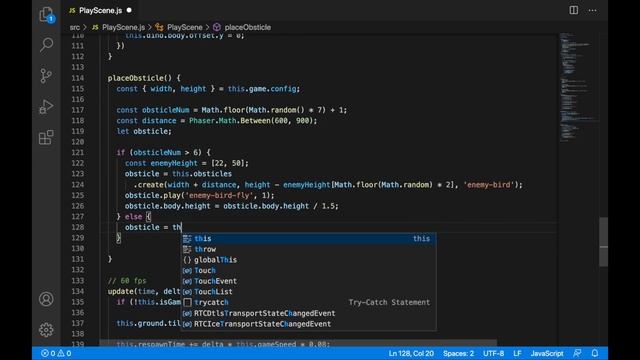
Task: Click line number 127 in gutter
Action: tap(77, 216)
